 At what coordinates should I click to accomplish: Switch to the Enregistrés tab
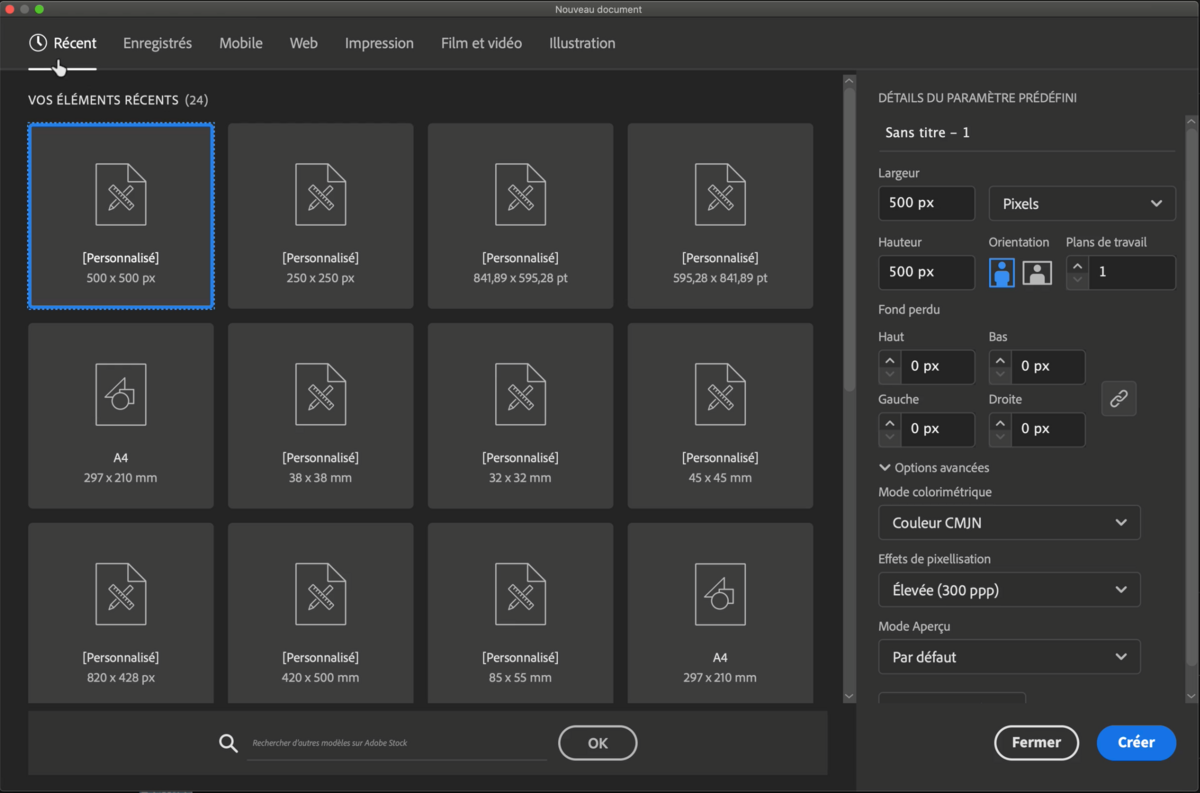[x=157, y=43]
